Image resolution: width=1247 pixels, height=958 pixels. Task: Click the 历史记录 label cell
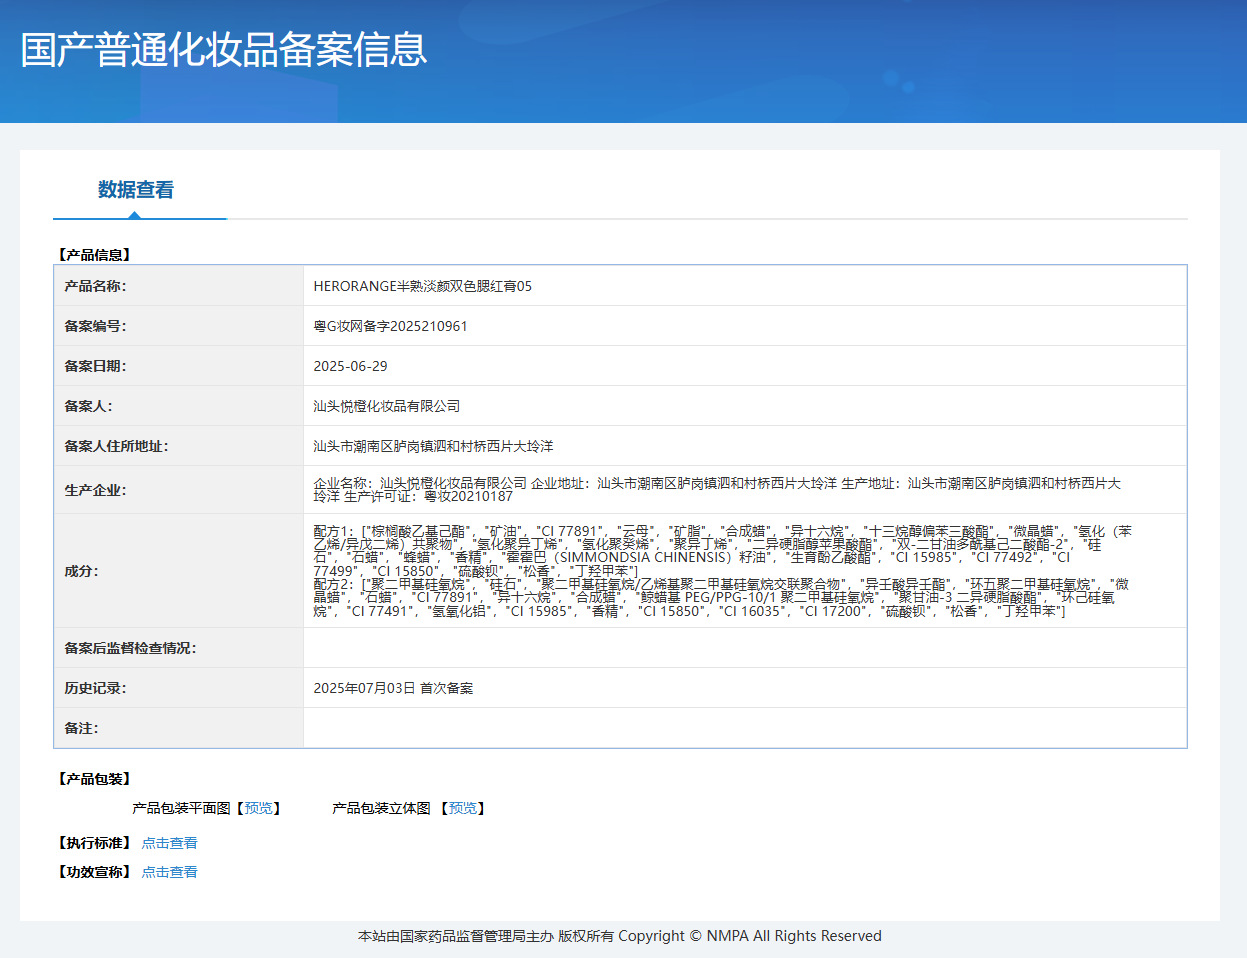pyautogui.click(x=179, y=688)
